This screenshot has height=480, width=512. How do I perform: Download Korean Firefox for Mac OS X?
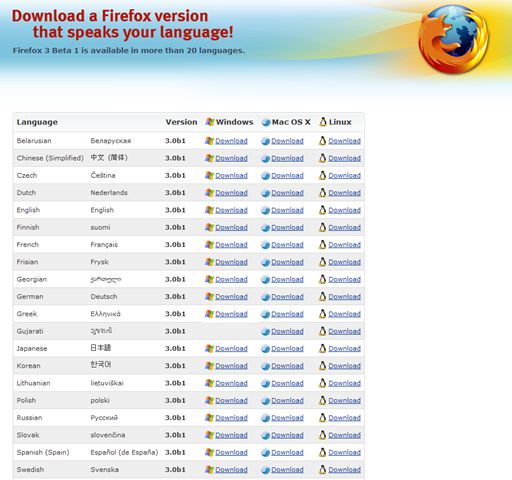[287, 366]
